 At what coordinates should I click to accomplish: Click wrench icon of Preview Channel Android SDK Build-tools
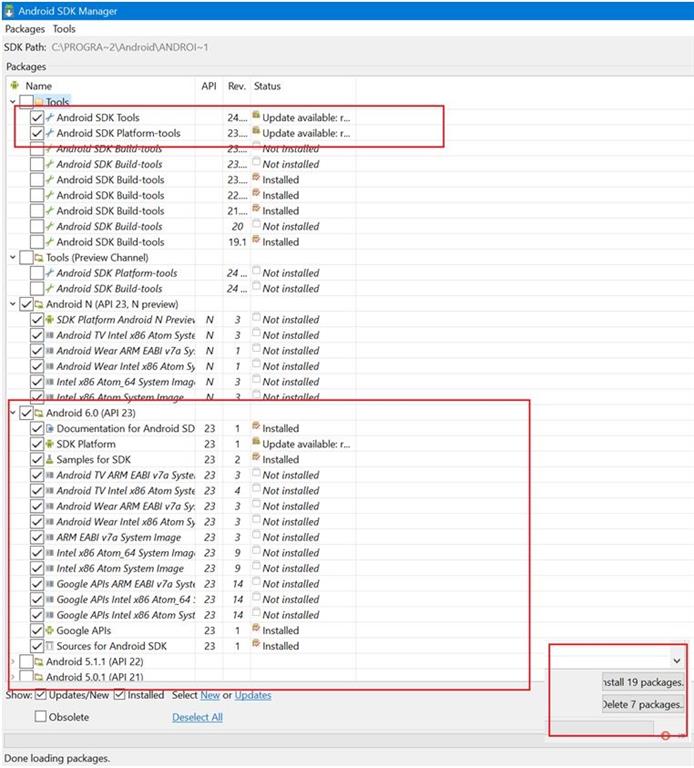pyautogui.click(x=49, y=288)
